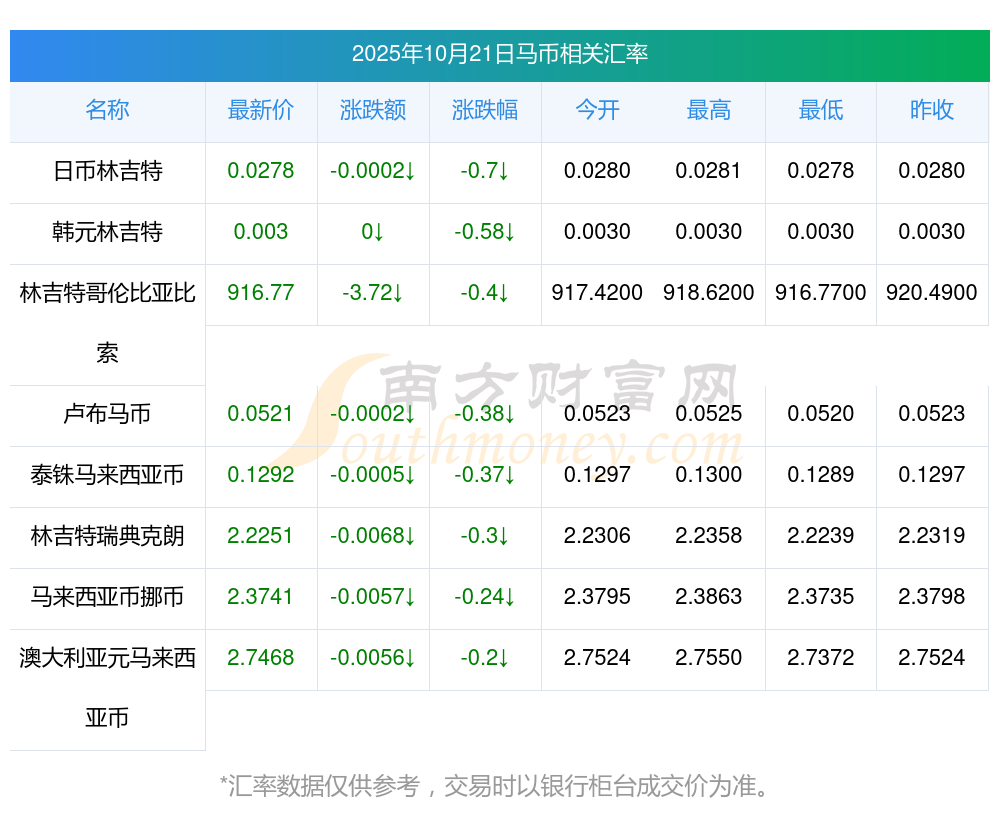Click change amount -0.0057↓

click(x=373, y=597)
